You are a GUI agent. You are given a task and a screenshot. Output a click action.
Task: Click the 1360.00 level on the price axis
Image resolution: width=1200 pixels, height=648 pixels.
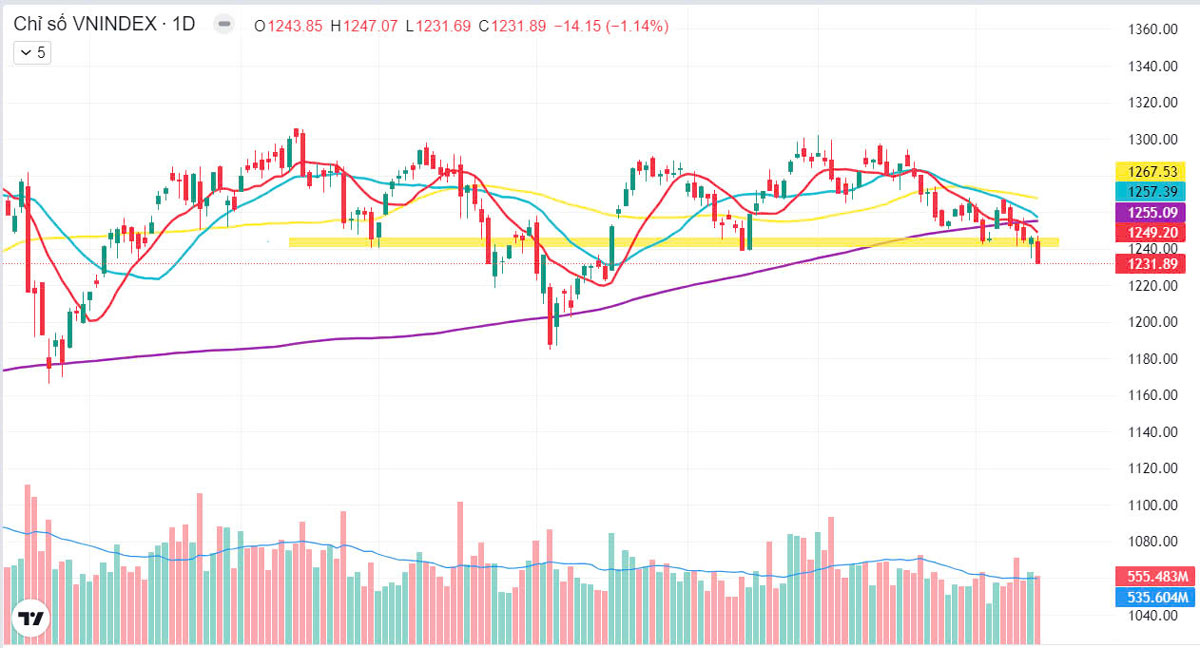tap(1145, 30)
